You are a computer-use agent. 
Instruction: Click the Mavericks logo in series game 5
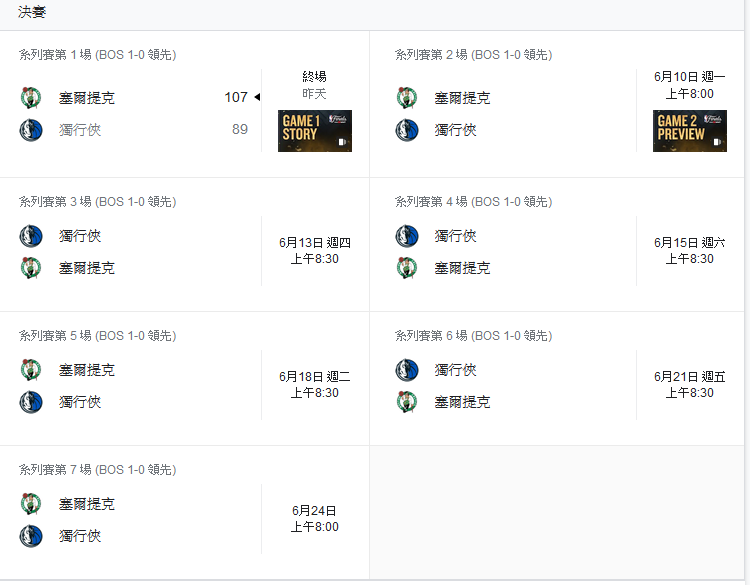coord(31,402)
